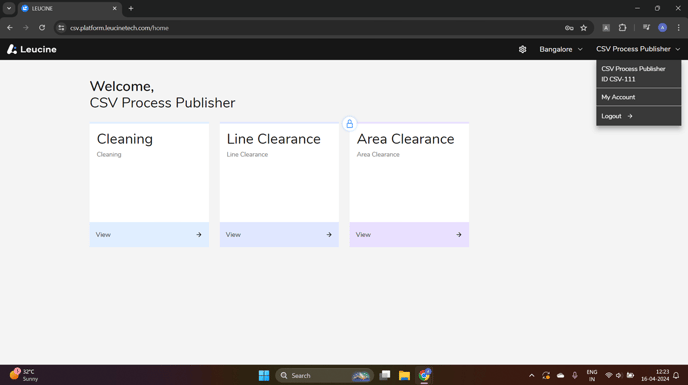Close the LEUCINE browser tab
Viewport: 688px width, 385px height.
115,8
